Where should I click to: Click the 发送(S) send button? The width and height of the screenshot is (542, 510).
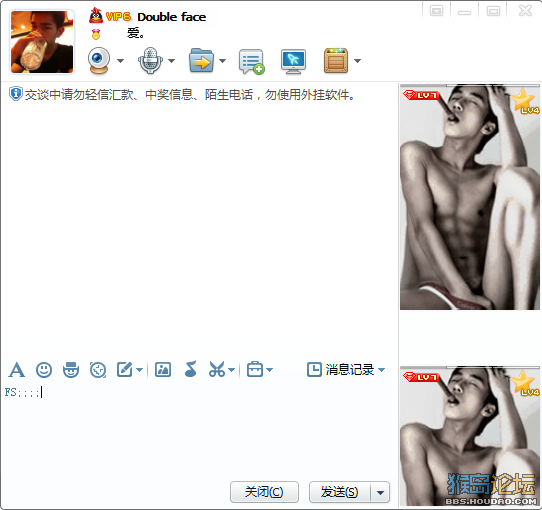pos(339,492)
